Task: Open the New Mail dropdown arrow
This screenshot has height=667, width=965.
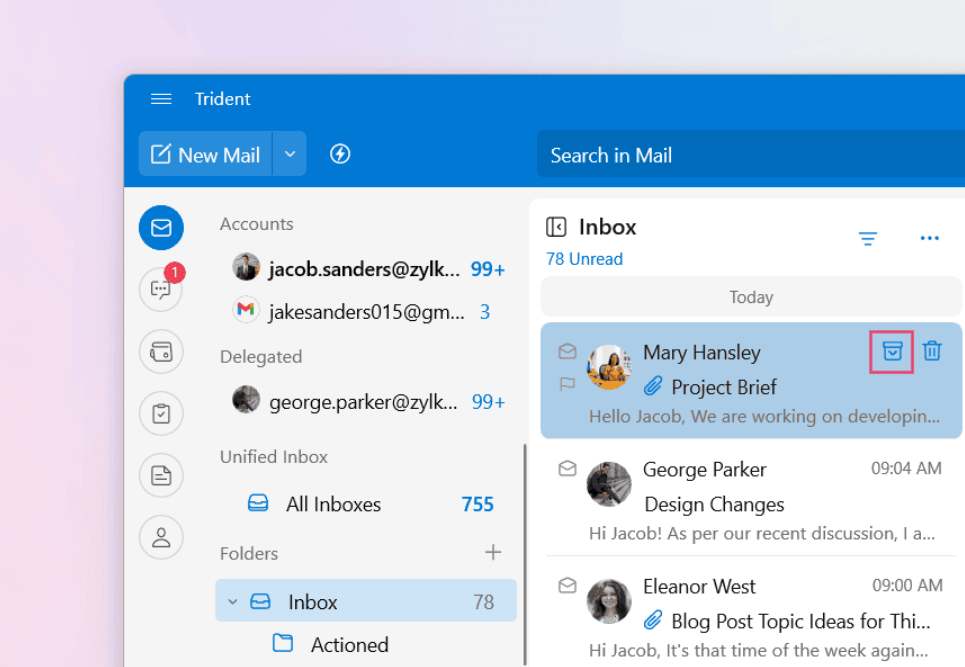Action: pyautogui.click(x=290, y=154)
